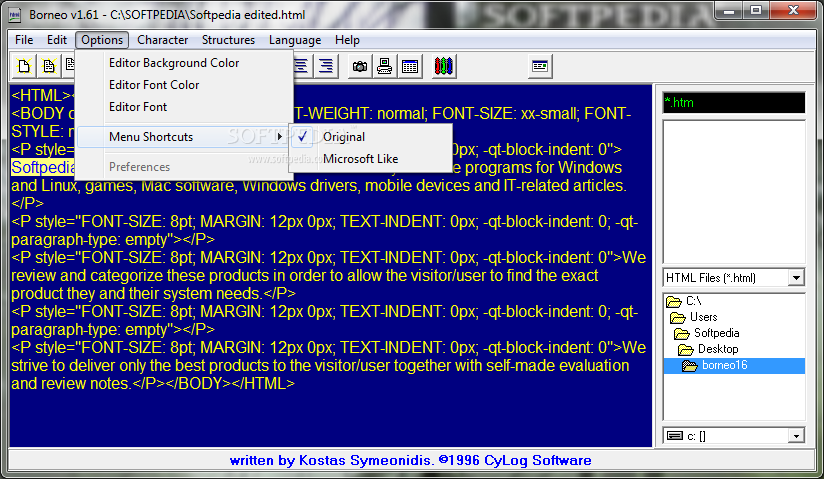Click the table grid toolbar icon
This screenshot has width=824, height=479.
click(x=410, y=66)
